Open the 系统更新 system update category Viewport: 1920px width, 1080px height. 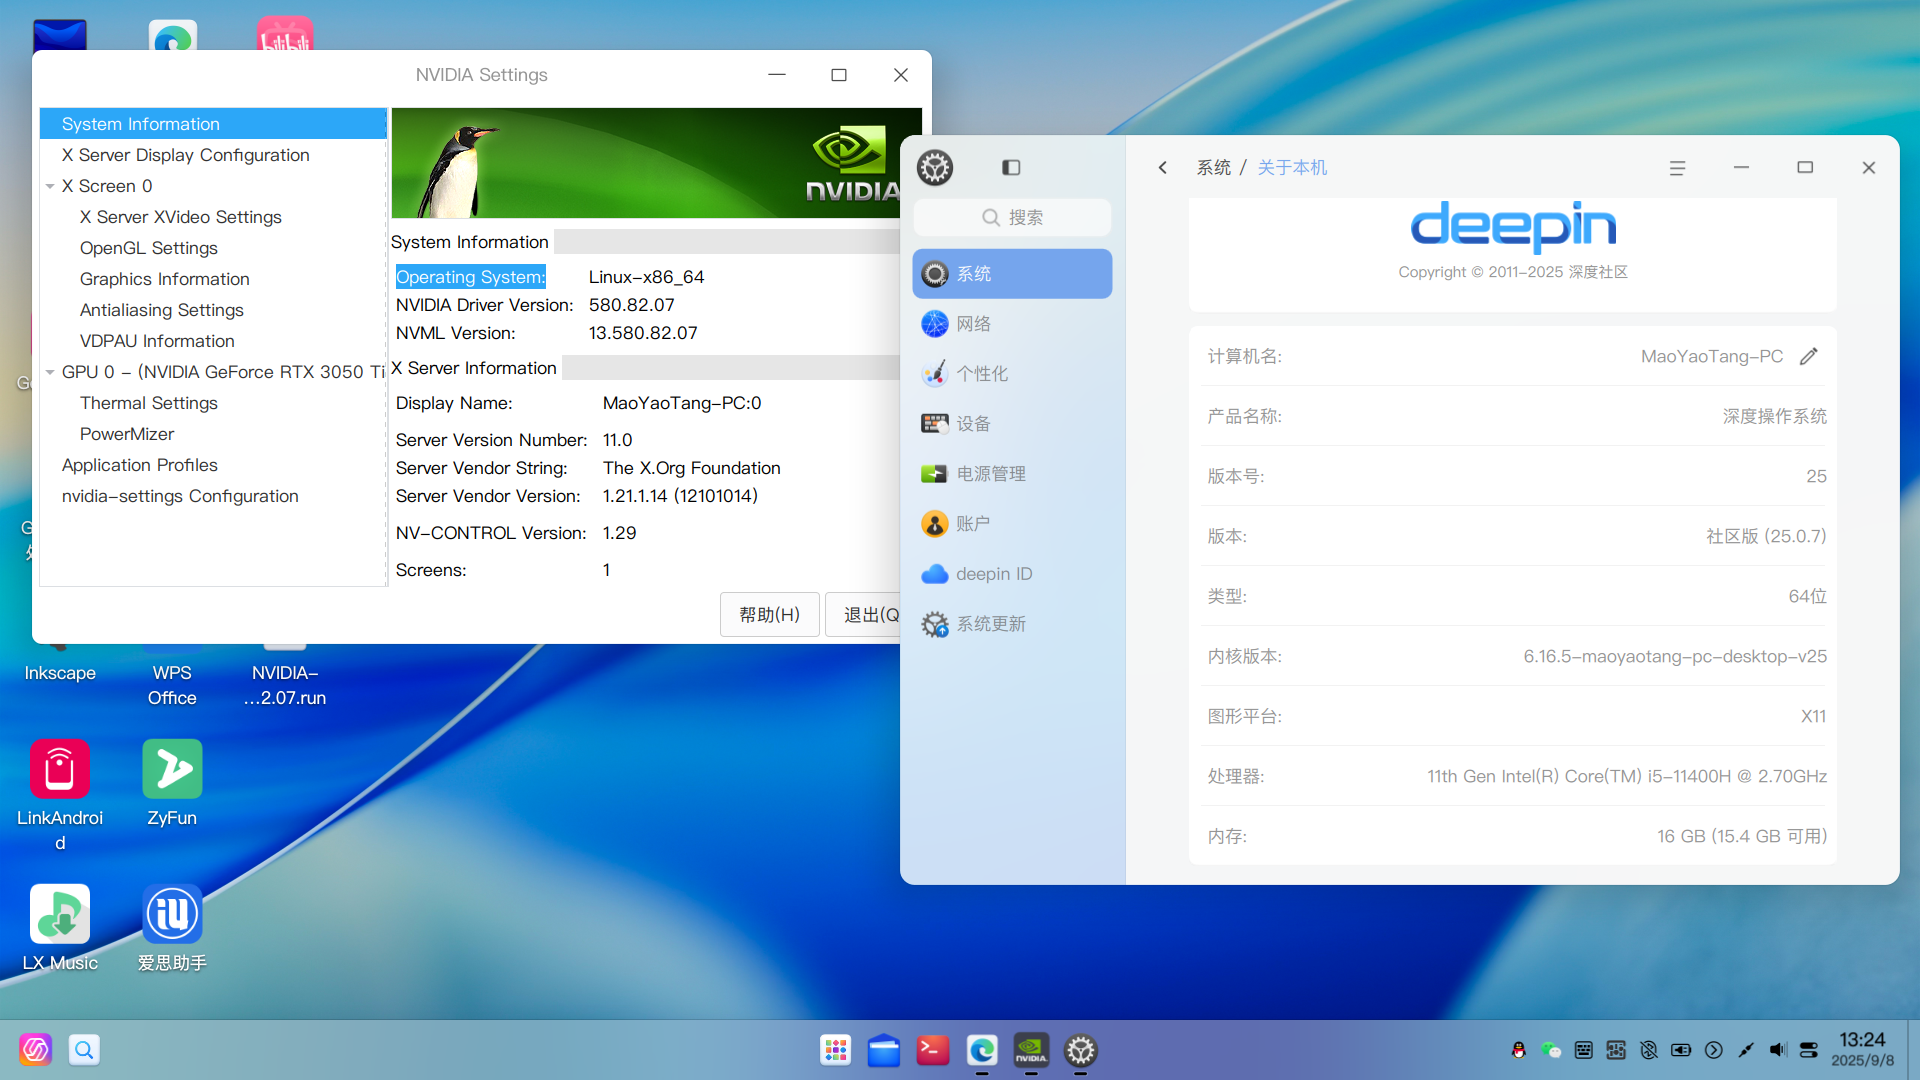(x=1012, y=624)
